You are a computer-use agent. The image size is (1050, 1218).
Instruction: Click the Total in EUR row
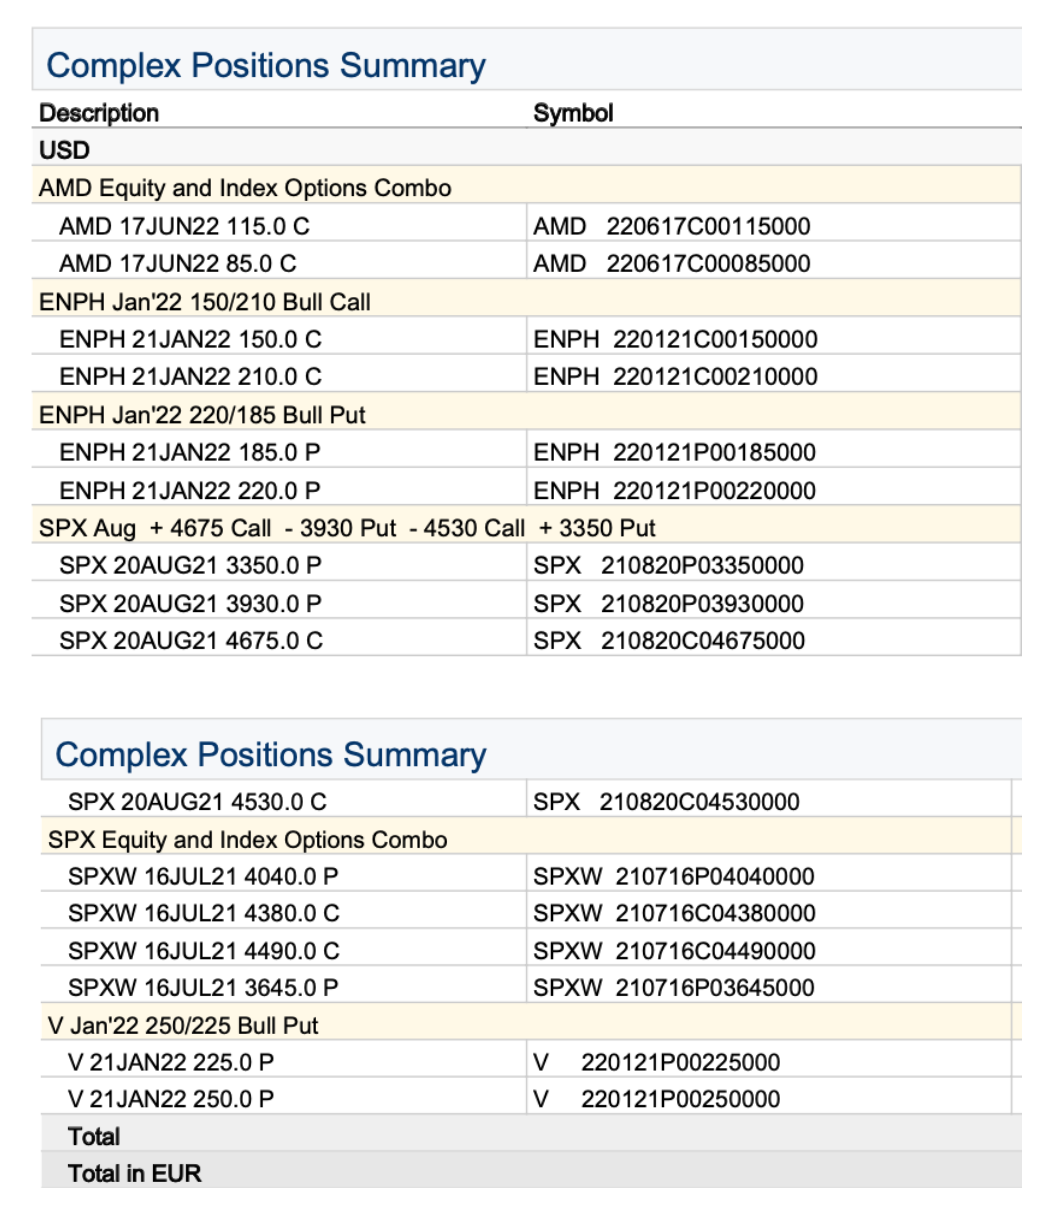click(x=134, y=1173)
